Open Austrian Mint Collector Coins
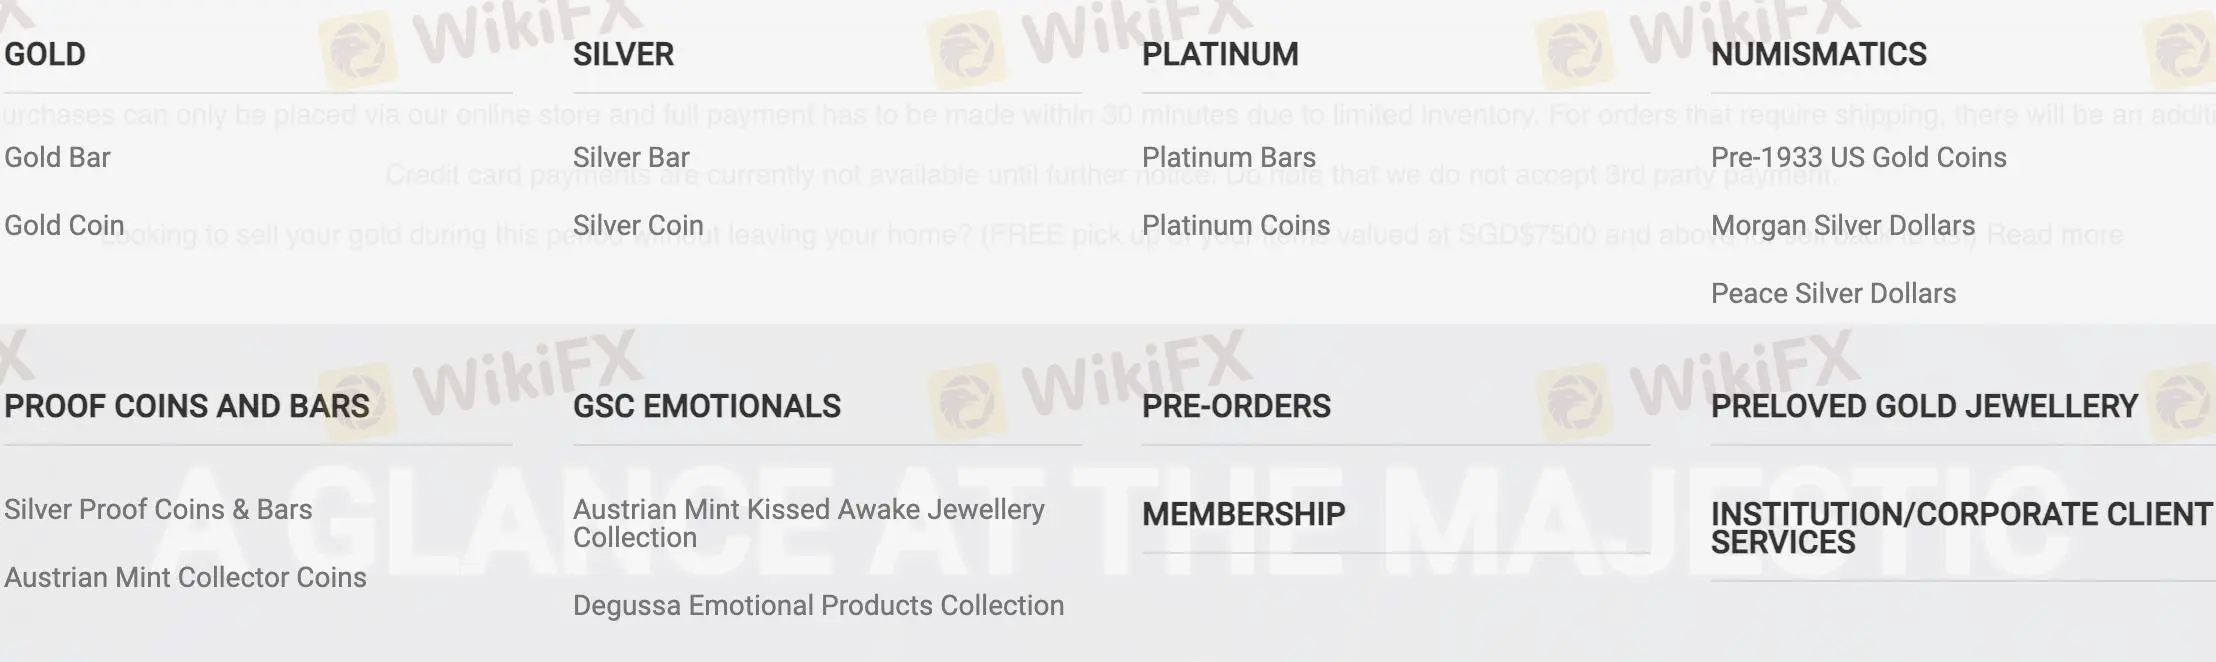Viewport: 2216px width, 662px height. point(185,577)
